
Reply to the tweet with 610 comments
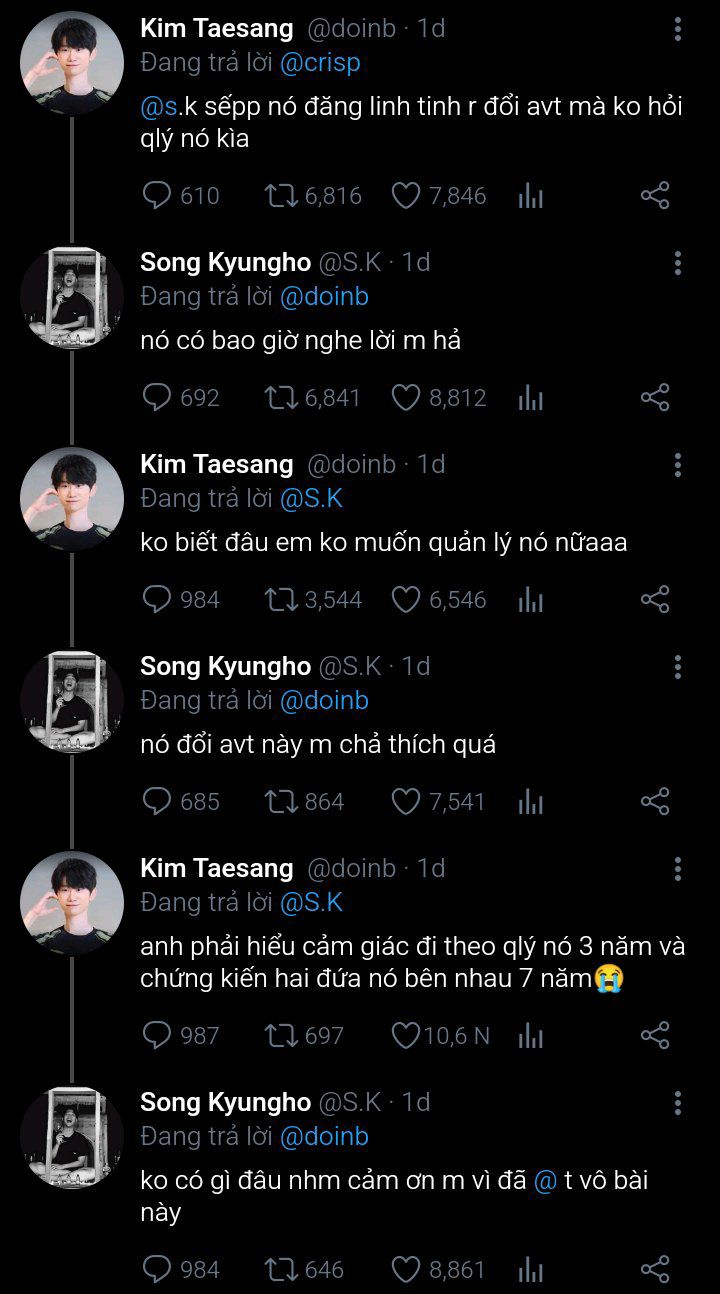point(158,195)
